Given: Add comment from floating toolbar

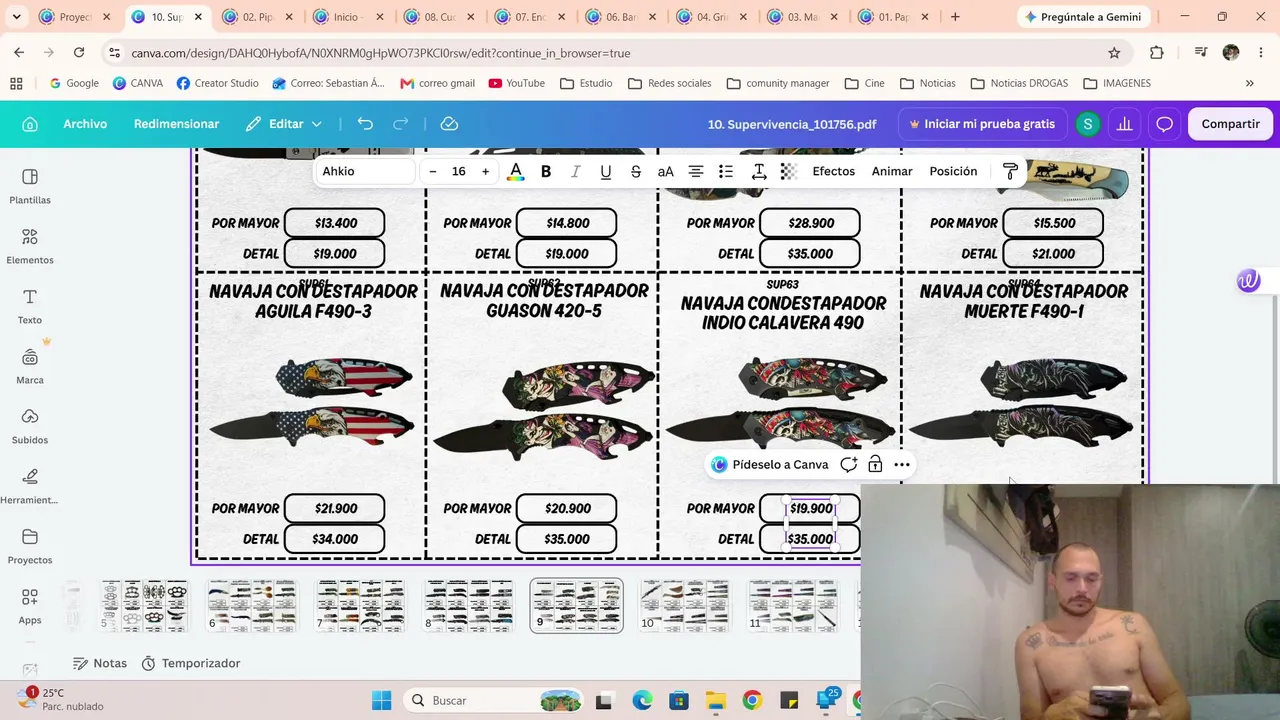Looking at the screenshot, I should 849,464.
